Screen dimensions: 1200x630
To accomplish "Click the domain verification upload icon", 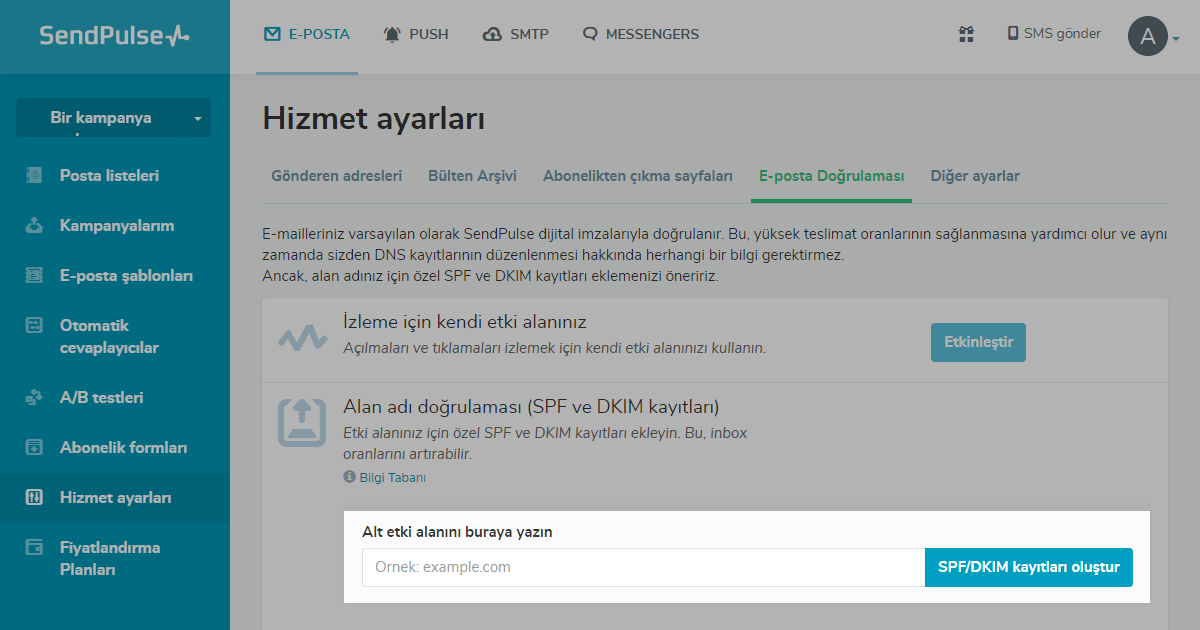I will click(x=302, y=422).
